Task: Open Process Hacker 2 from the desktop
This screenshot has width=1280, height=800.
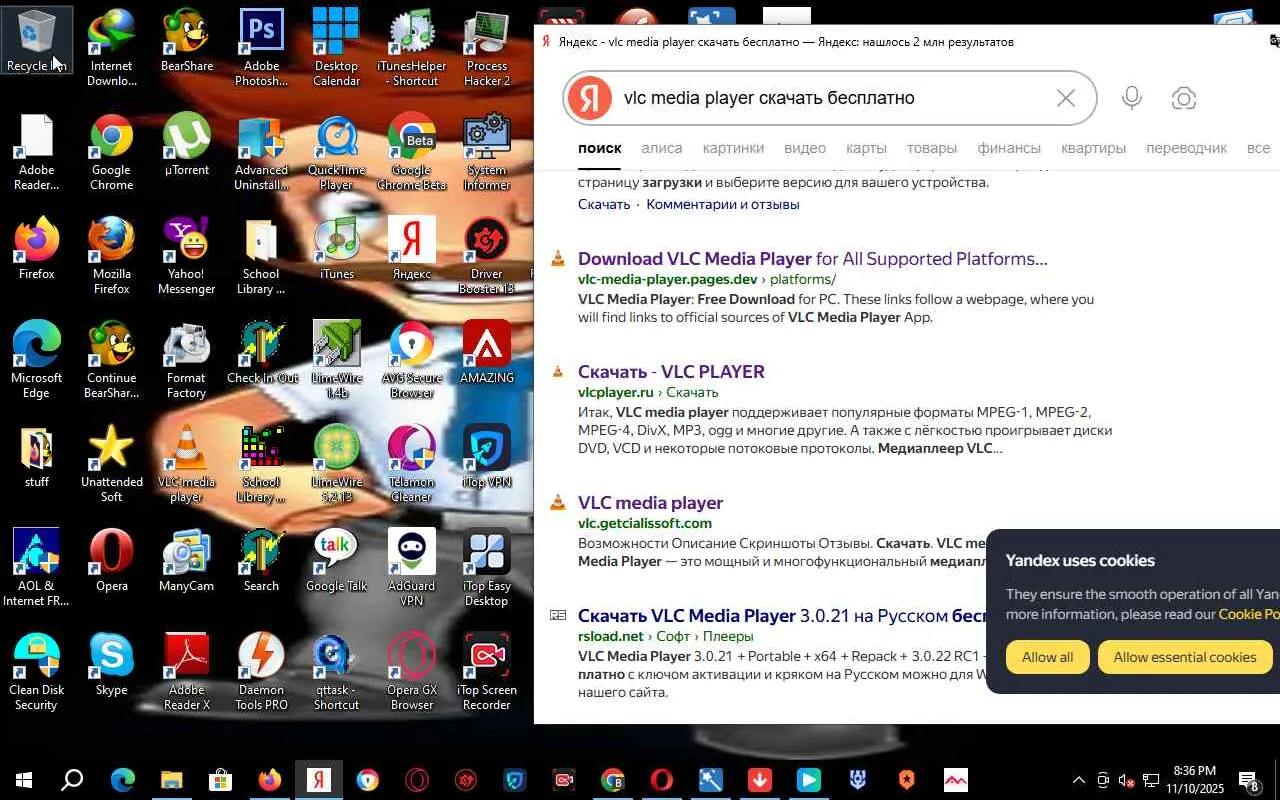Action: pyautogui.click(x=487, y=48)
